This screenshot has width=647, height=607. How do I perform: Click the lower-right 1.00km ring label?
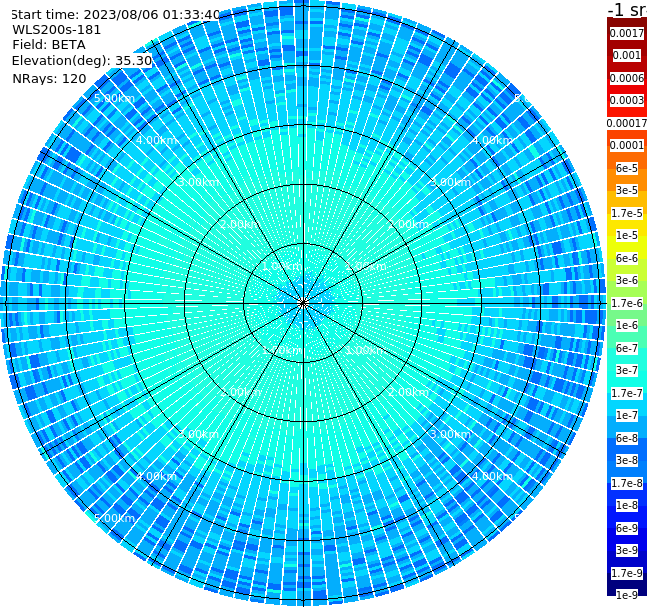coord(366,350)
